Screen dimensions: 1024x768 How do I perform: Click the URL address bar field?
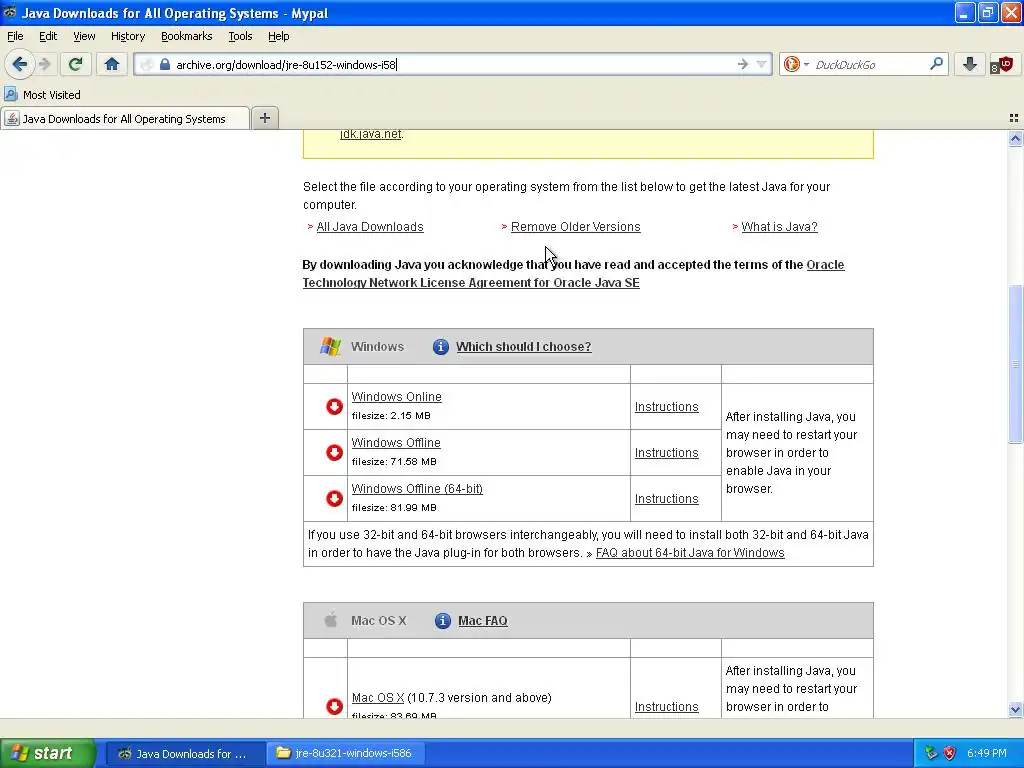(451, 64)
